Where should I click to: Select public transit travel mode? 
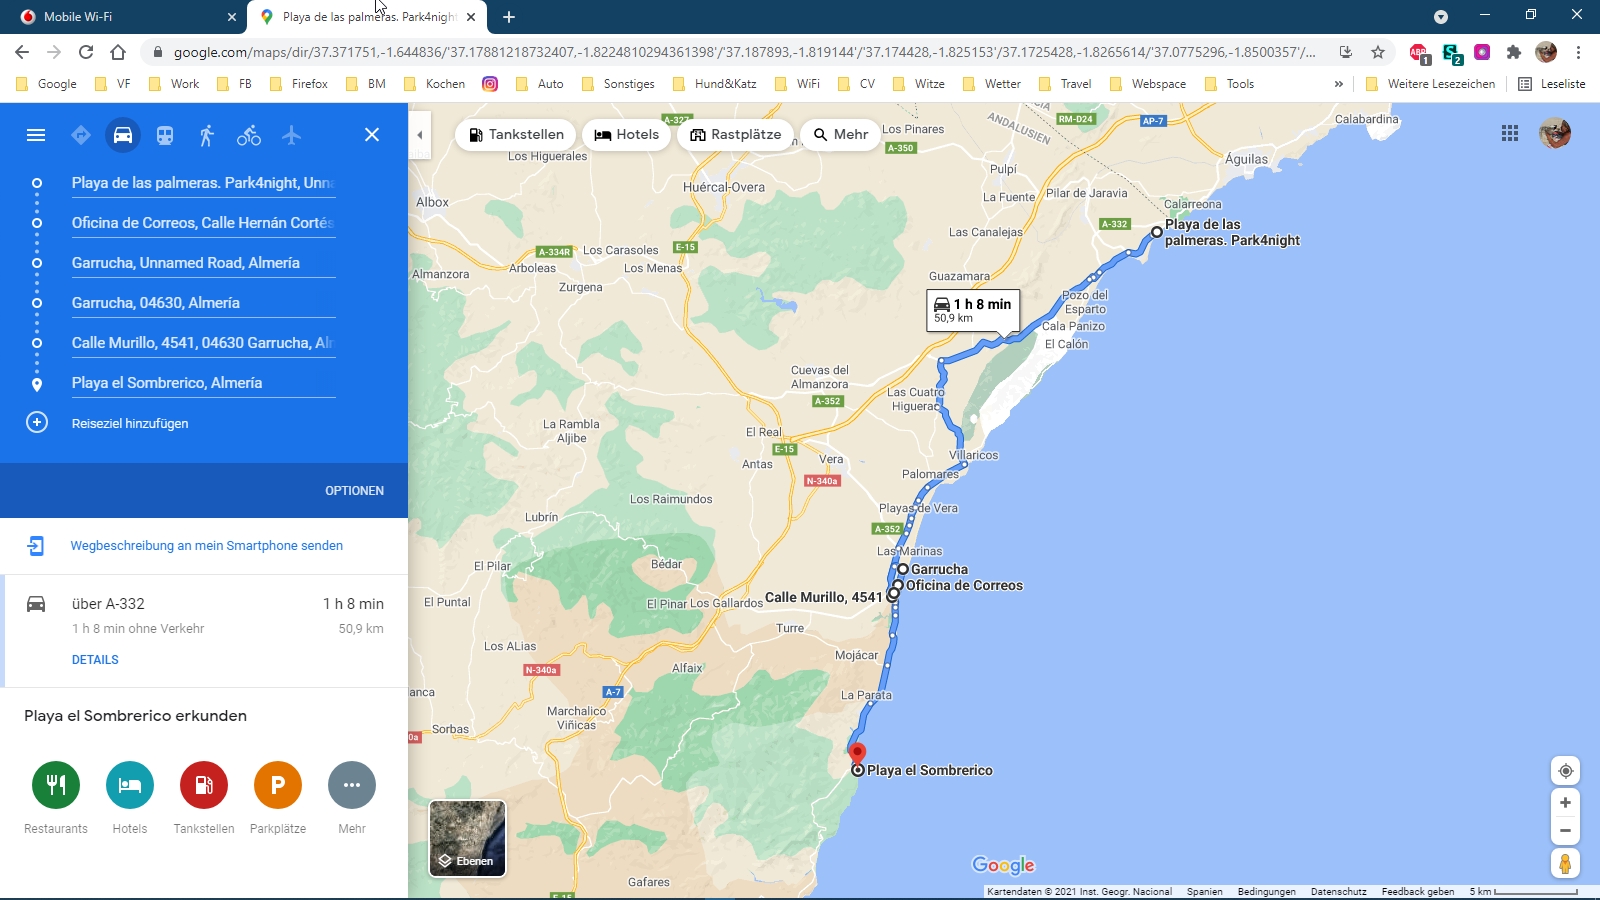pos(165,135)
